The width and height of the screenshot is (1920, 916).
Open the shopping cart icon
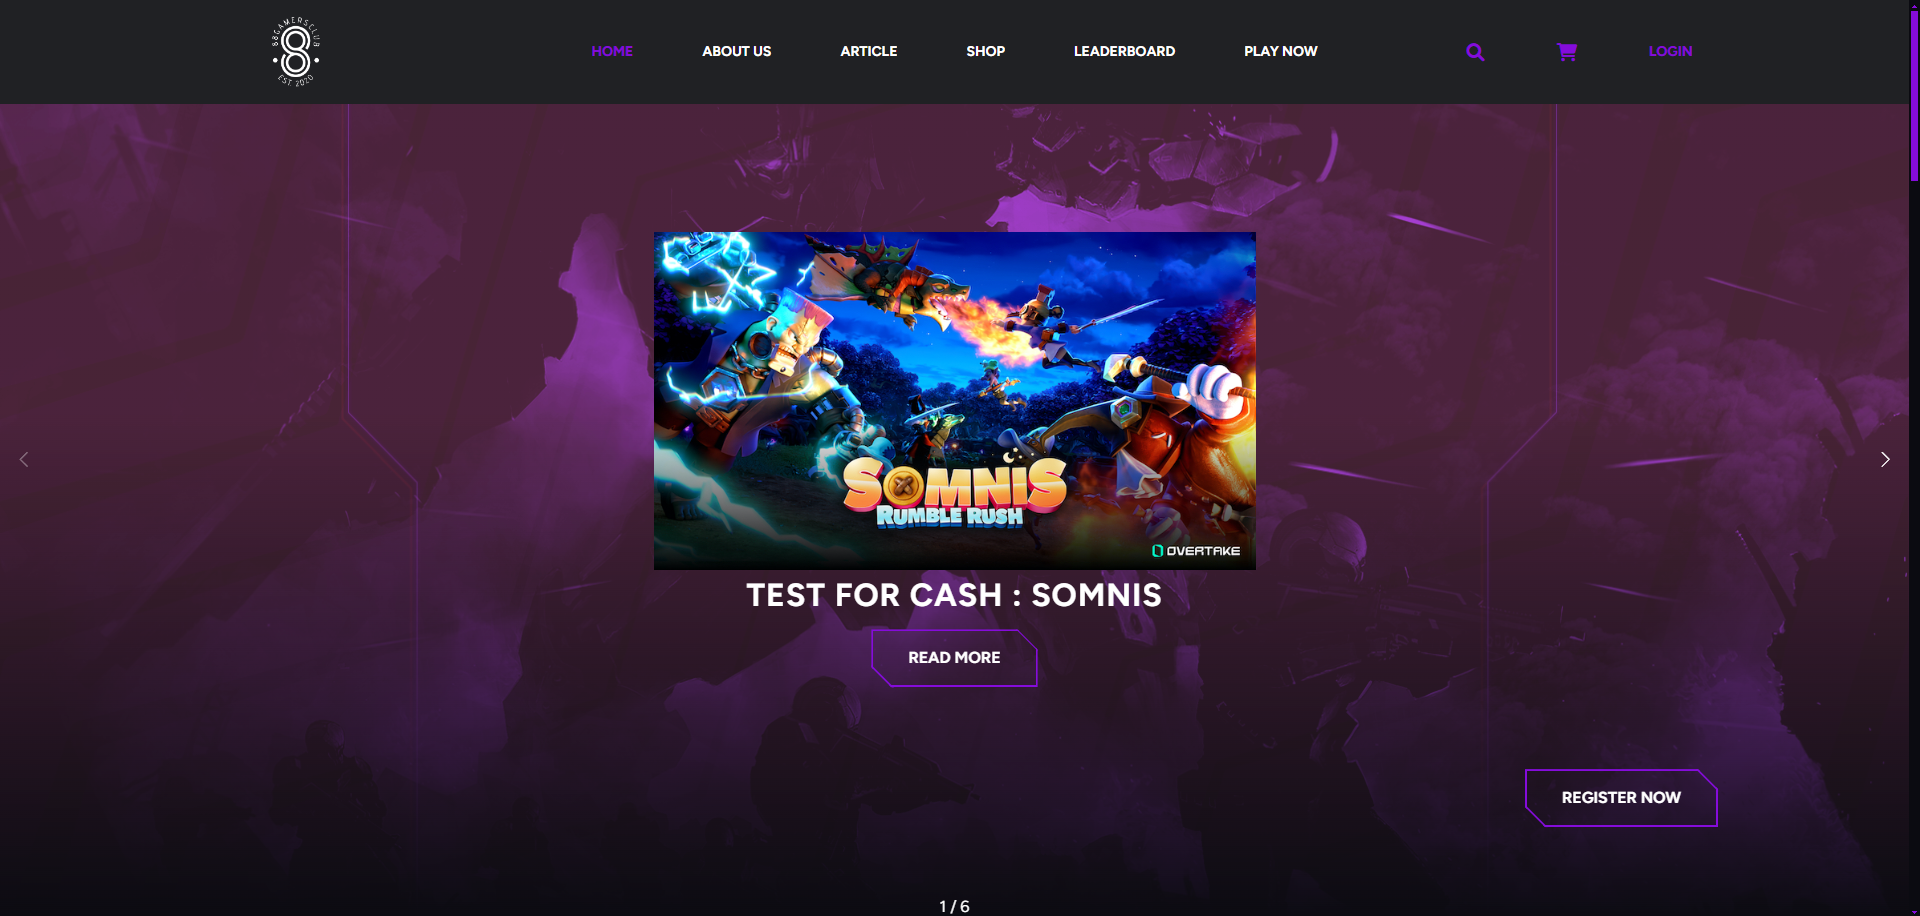click(x=1567, y=52)
